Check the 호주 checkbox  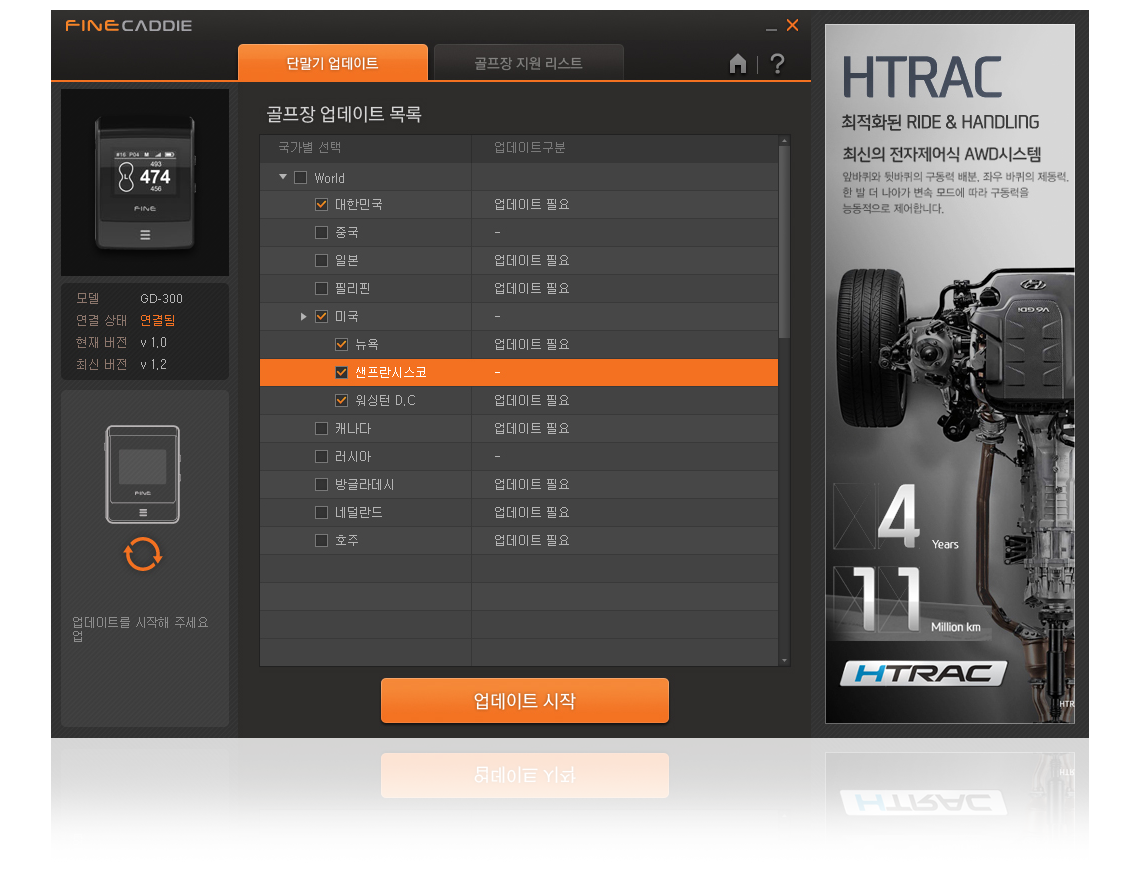point(321,540)
